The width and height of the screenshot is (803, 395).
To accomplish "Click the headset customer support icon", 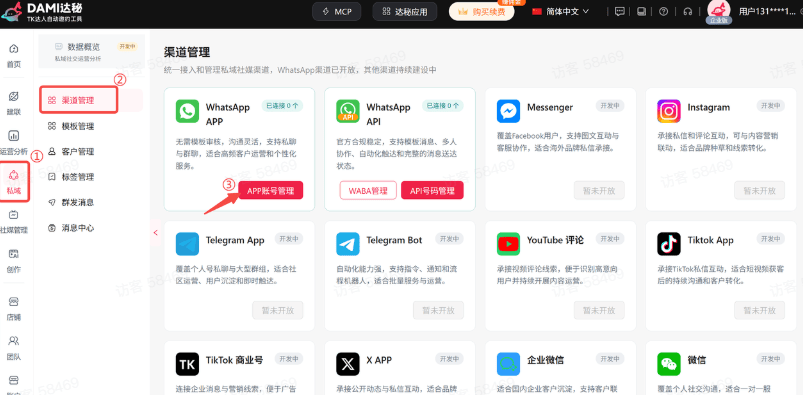I will tap(688, 12).
